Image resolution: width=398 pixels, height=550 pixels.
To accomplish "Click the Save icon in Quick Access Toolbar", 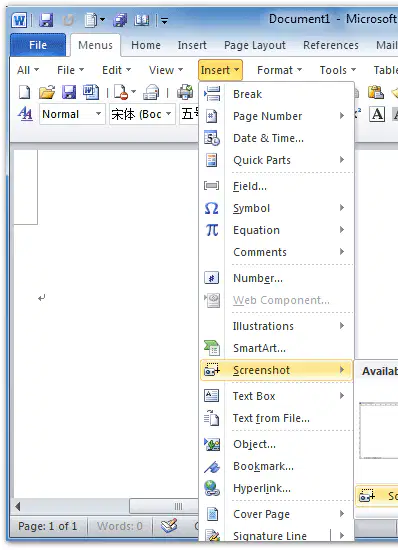I will coord(46,20).
